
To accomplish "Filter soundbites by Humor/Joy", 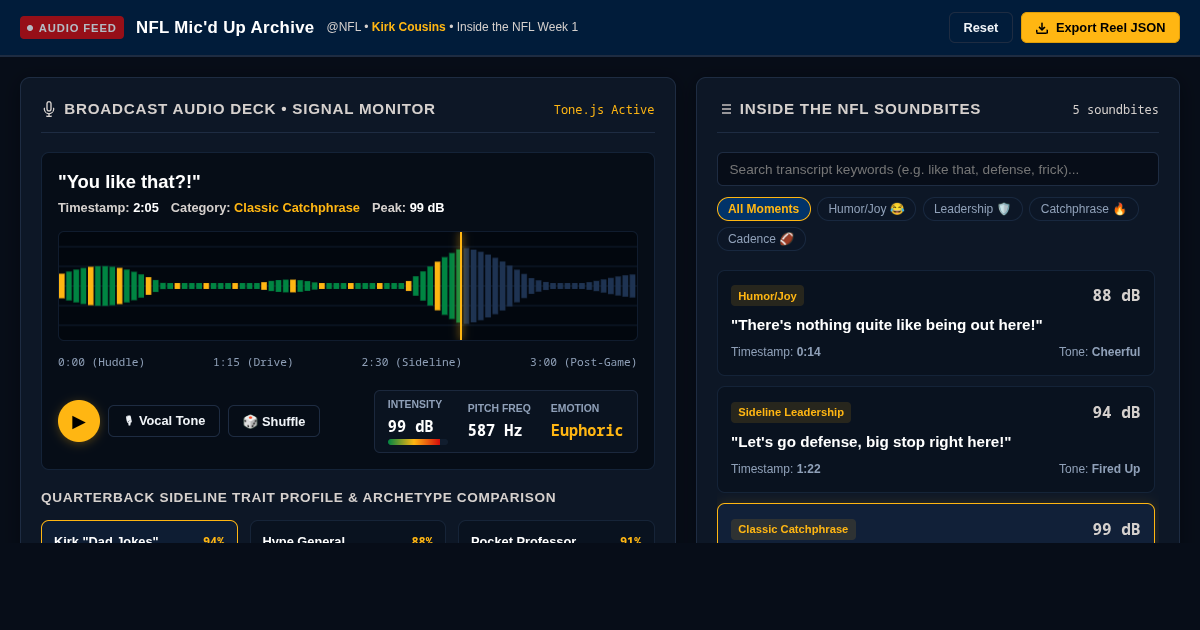I will [866, 209].
